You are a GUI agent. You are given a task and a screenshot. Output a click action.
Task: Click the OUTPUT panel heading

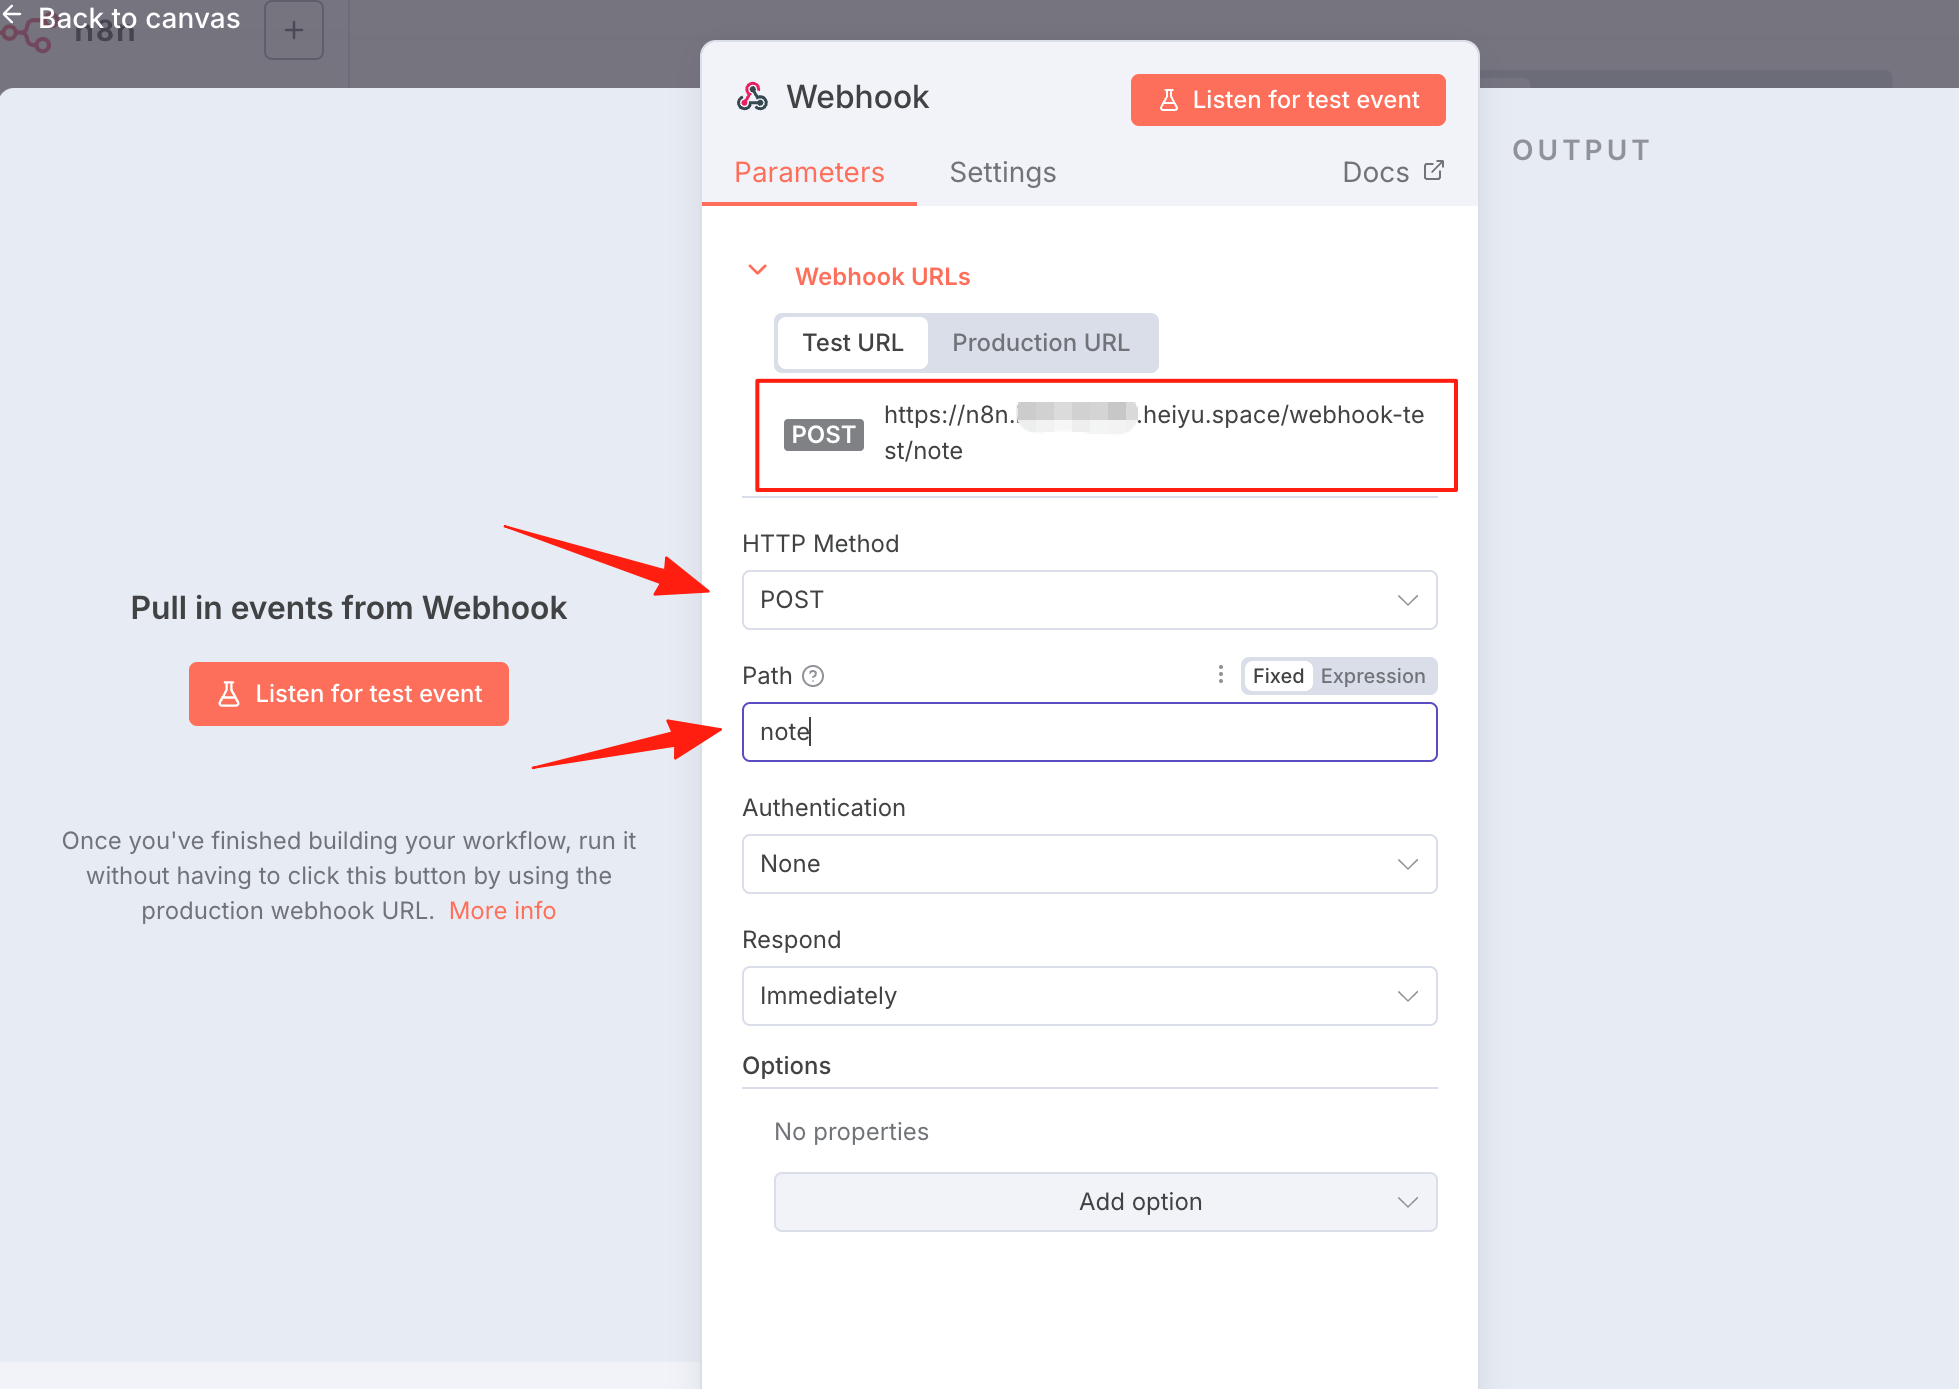pos(1581,150)
